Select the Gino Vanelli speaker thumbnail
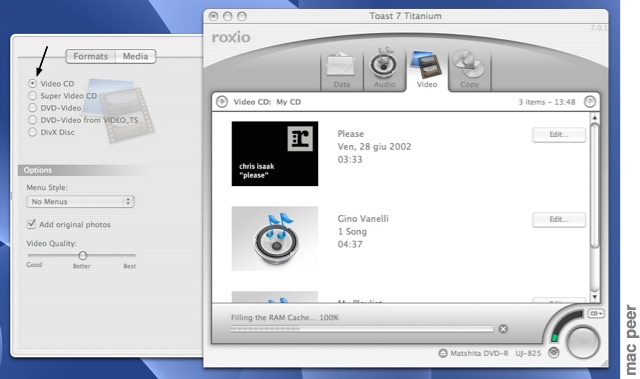 click(275, 239)
